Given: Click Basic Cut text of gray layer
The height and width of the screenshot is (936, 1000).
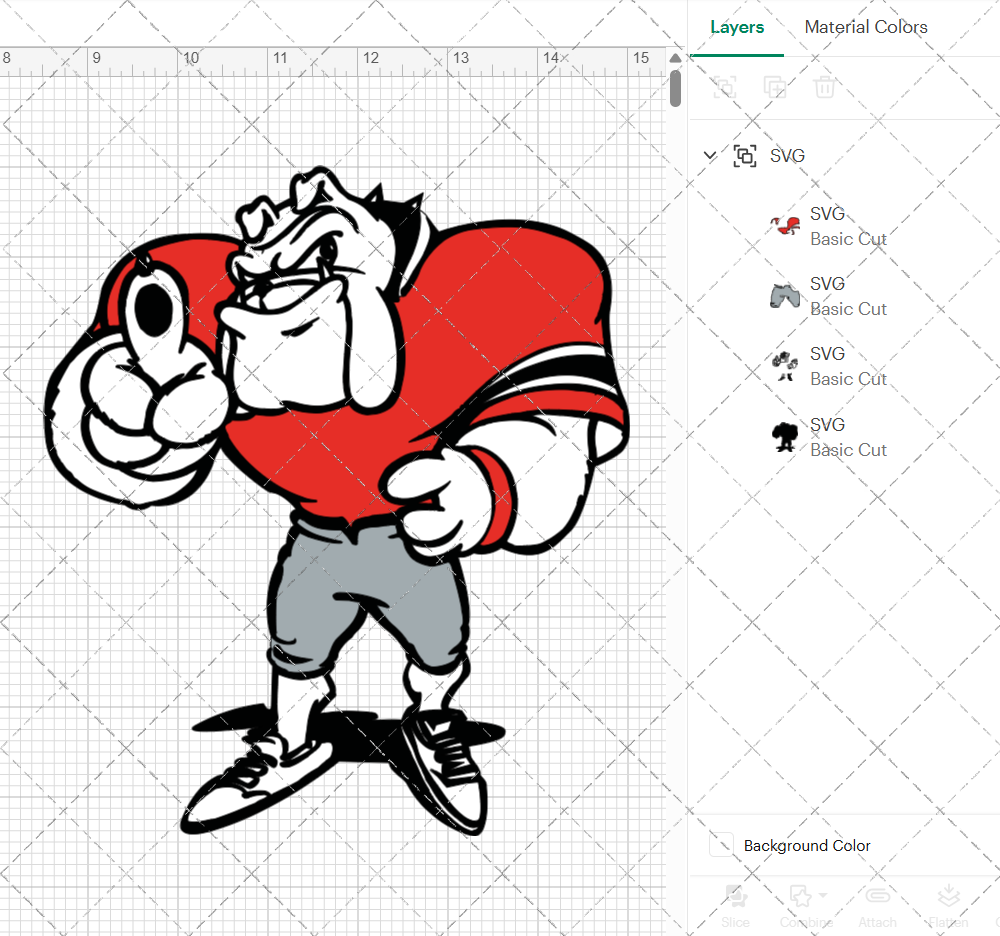Looking at the screenshot, I should (848, 309).
